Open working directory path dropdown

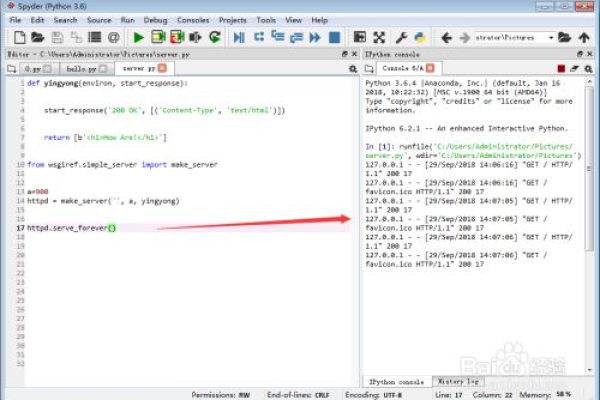click(551, 38)
